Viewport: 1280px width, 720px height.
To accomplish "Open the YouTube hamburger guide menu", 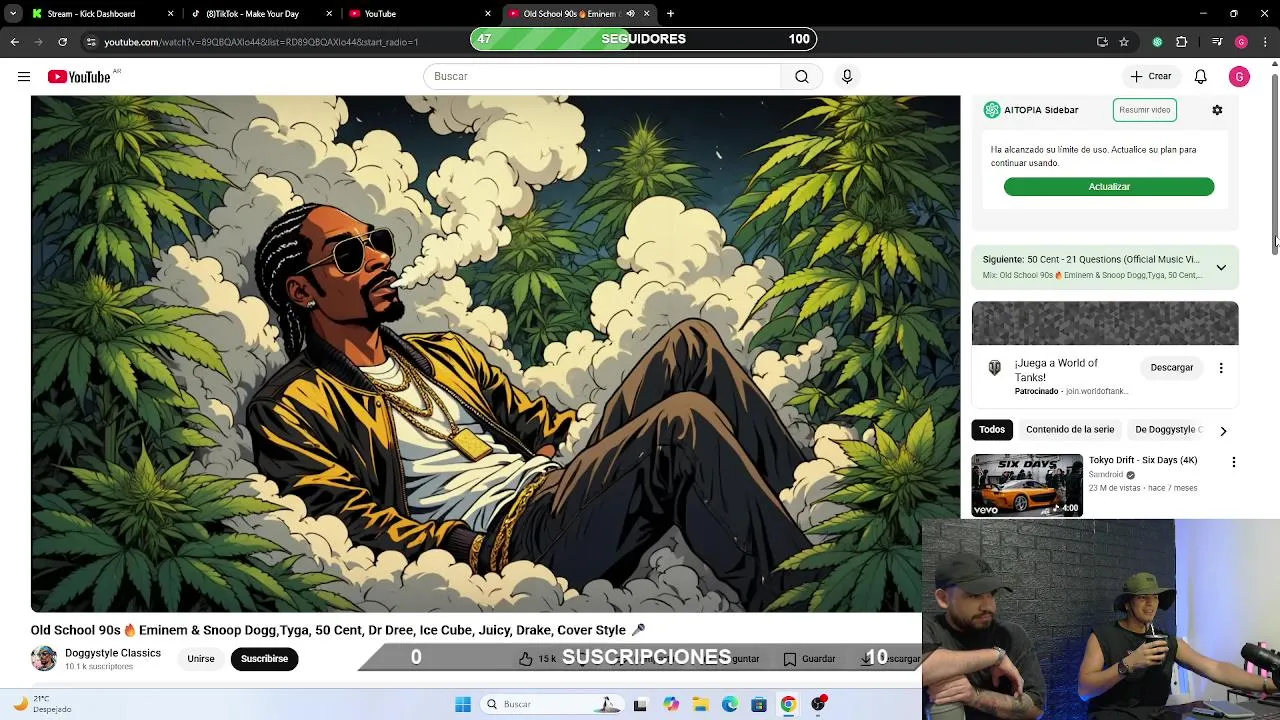I will (x=24, y=77).
